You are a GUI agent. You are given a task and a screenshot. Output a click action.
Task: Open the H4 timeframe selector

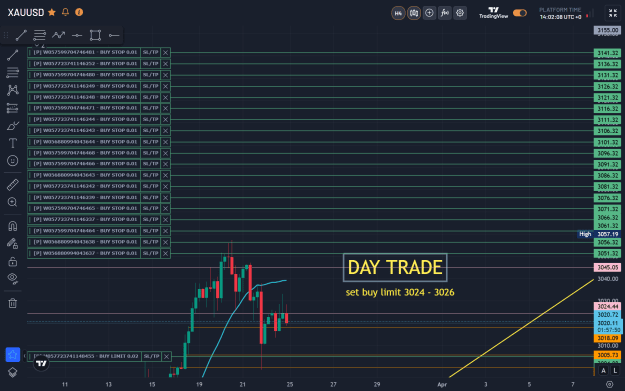[x=398, y=13]
